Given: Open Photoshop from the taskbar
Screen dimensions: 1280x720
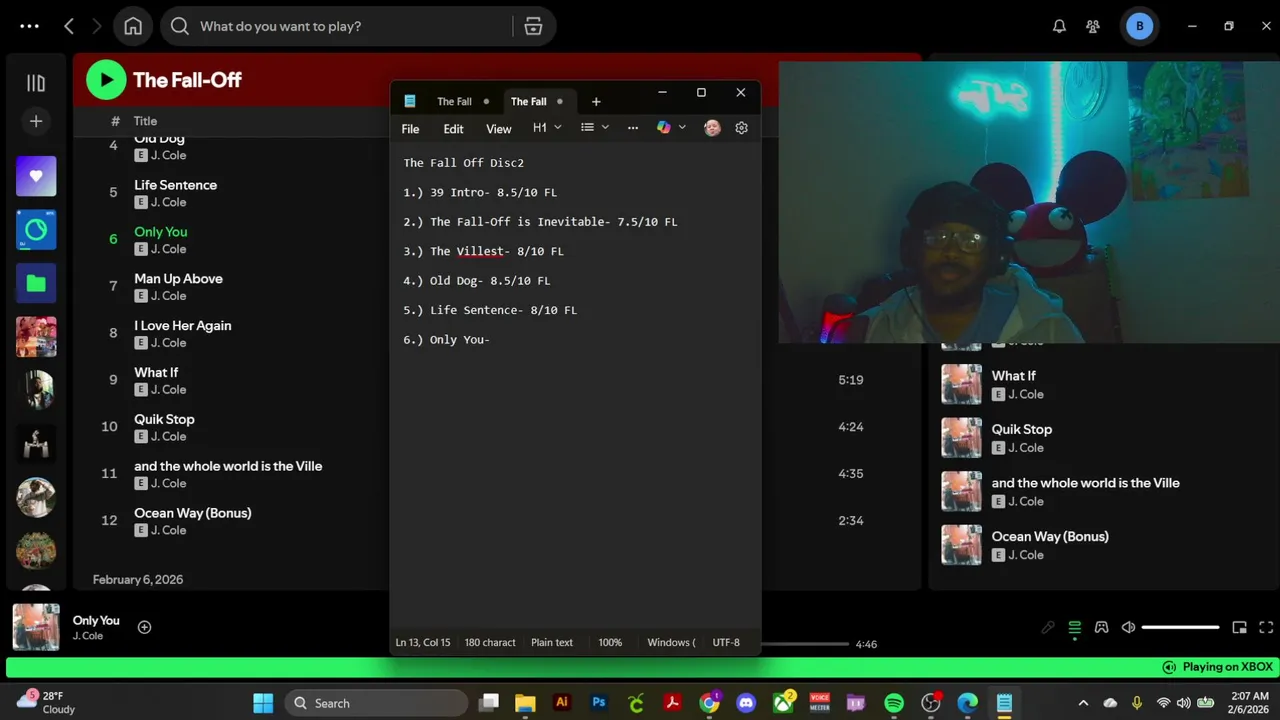Looking at the screenshot, I should tap(599, 703).
